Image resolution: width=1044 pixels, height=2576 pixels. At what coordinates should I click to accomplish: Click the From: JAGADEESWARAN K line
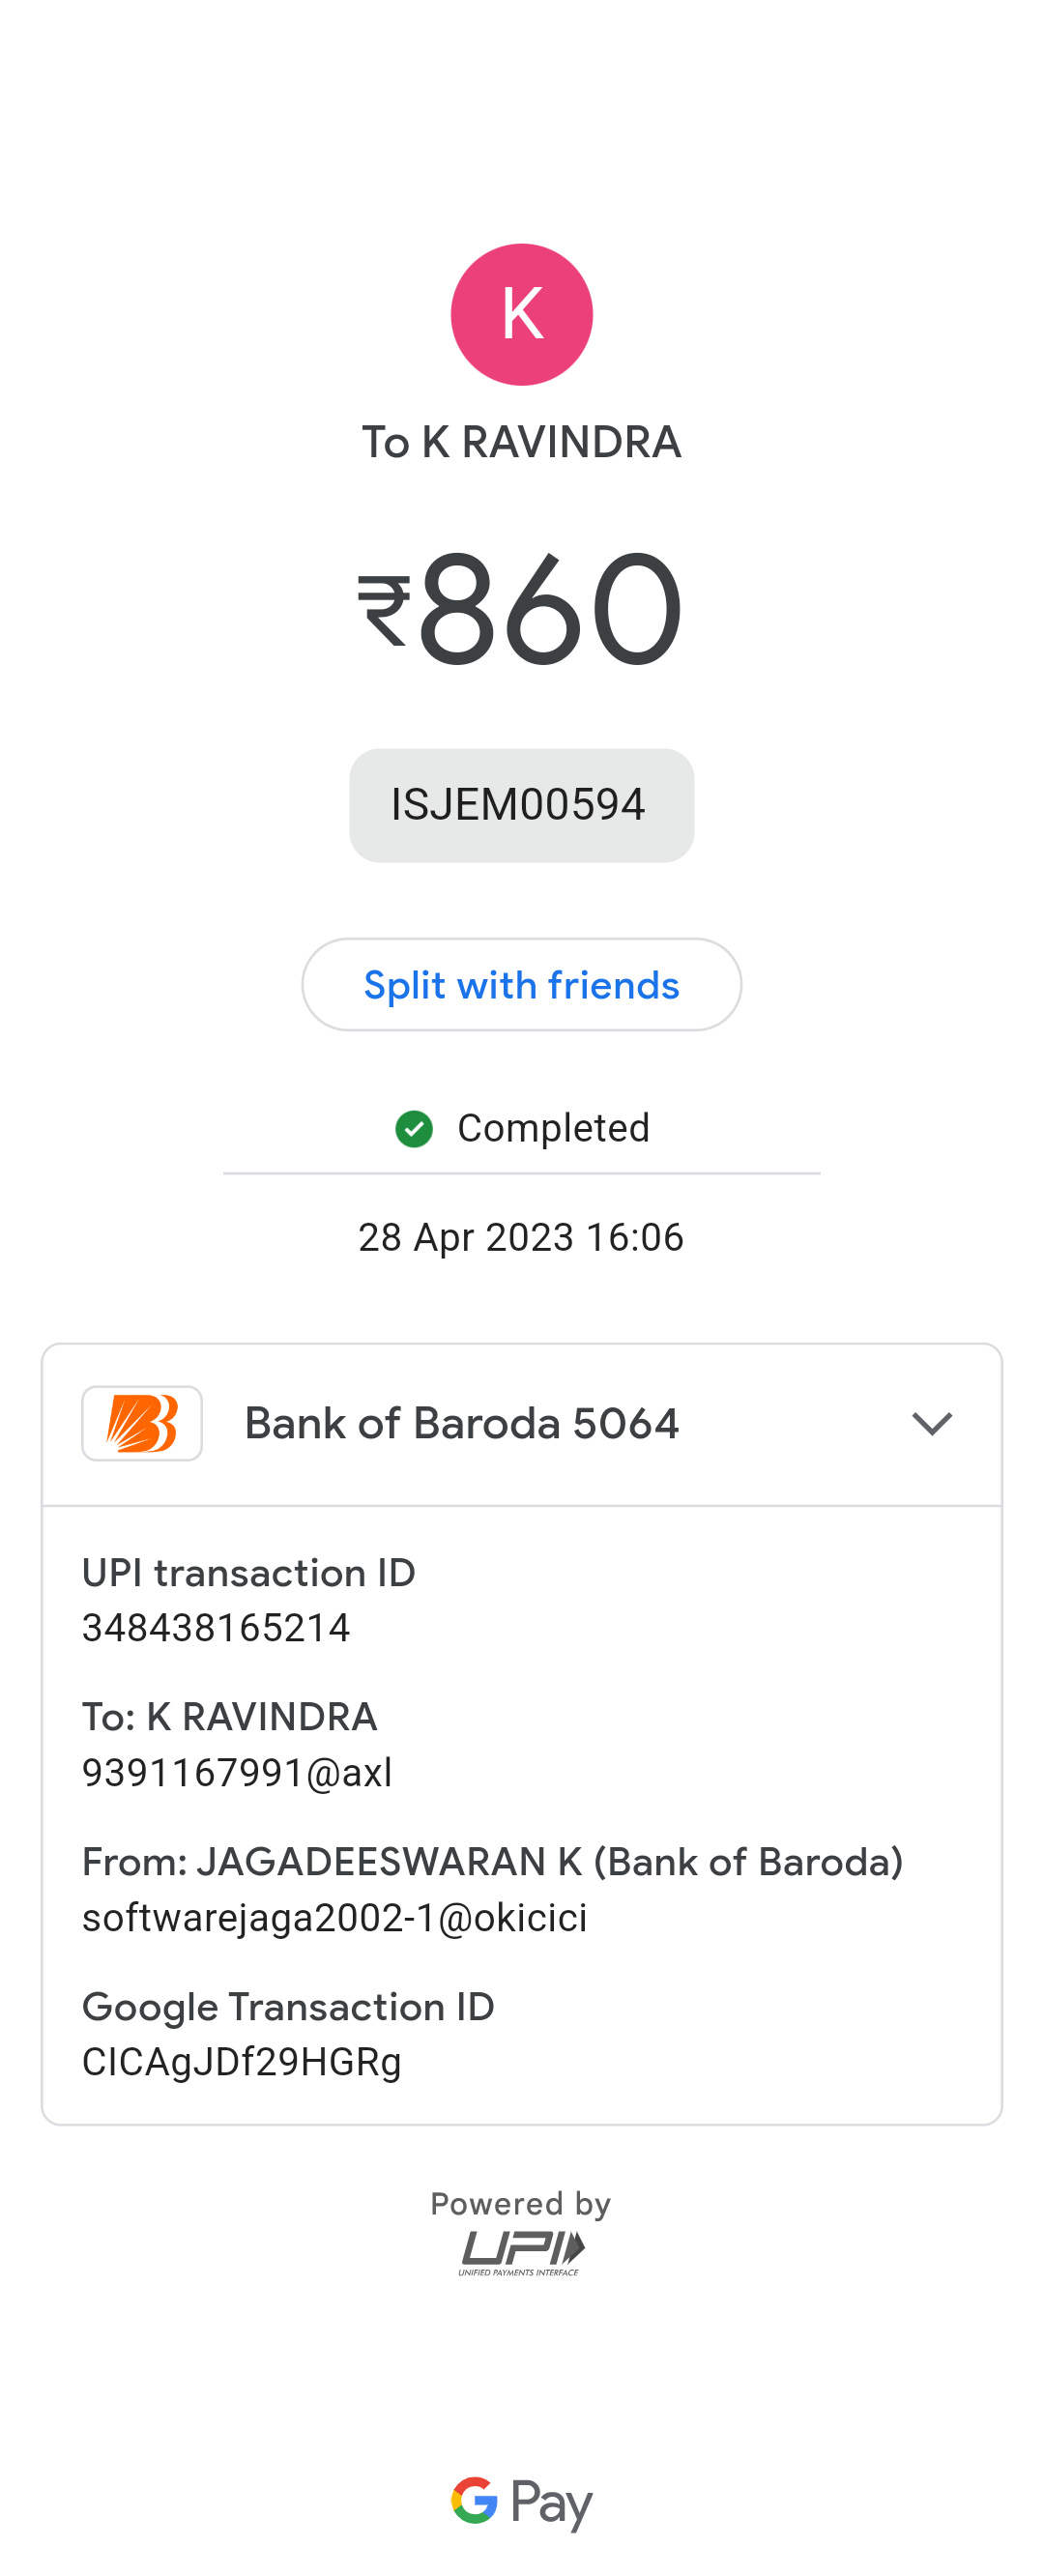tap(492, 1862)
